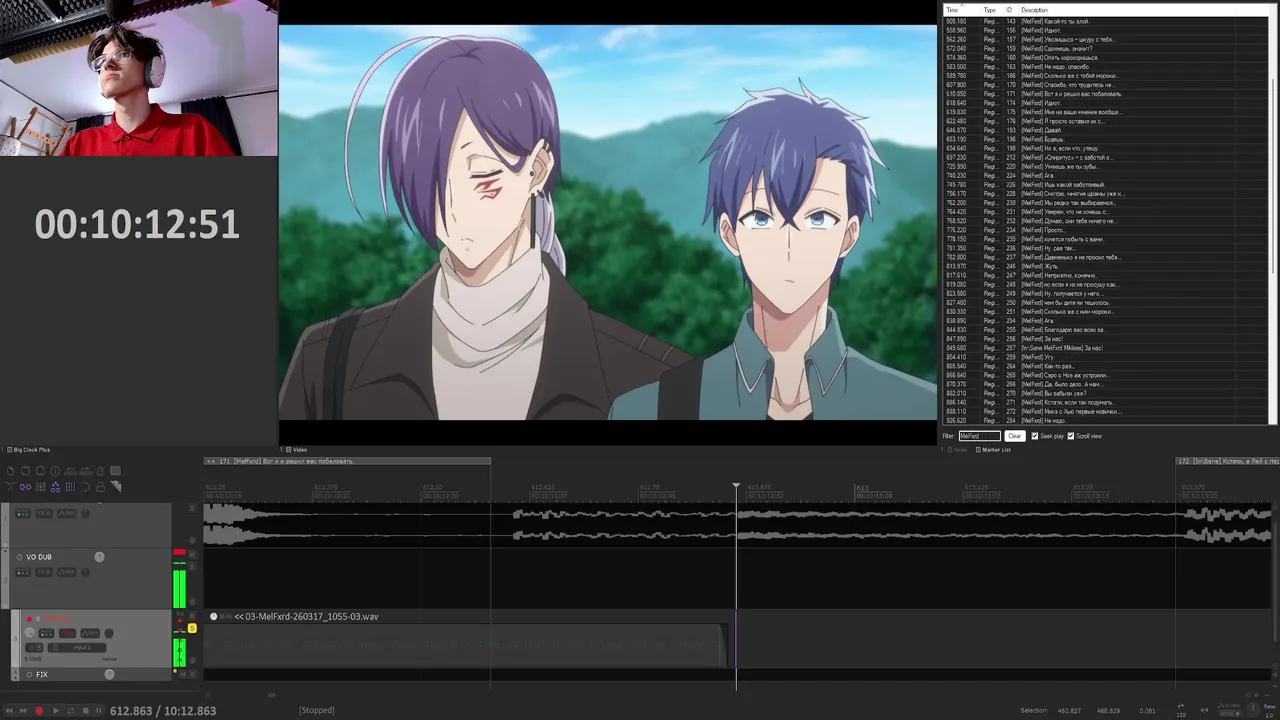Select region row ID 171 at 610.850

pyautogui.click(x=1105, y=94)
